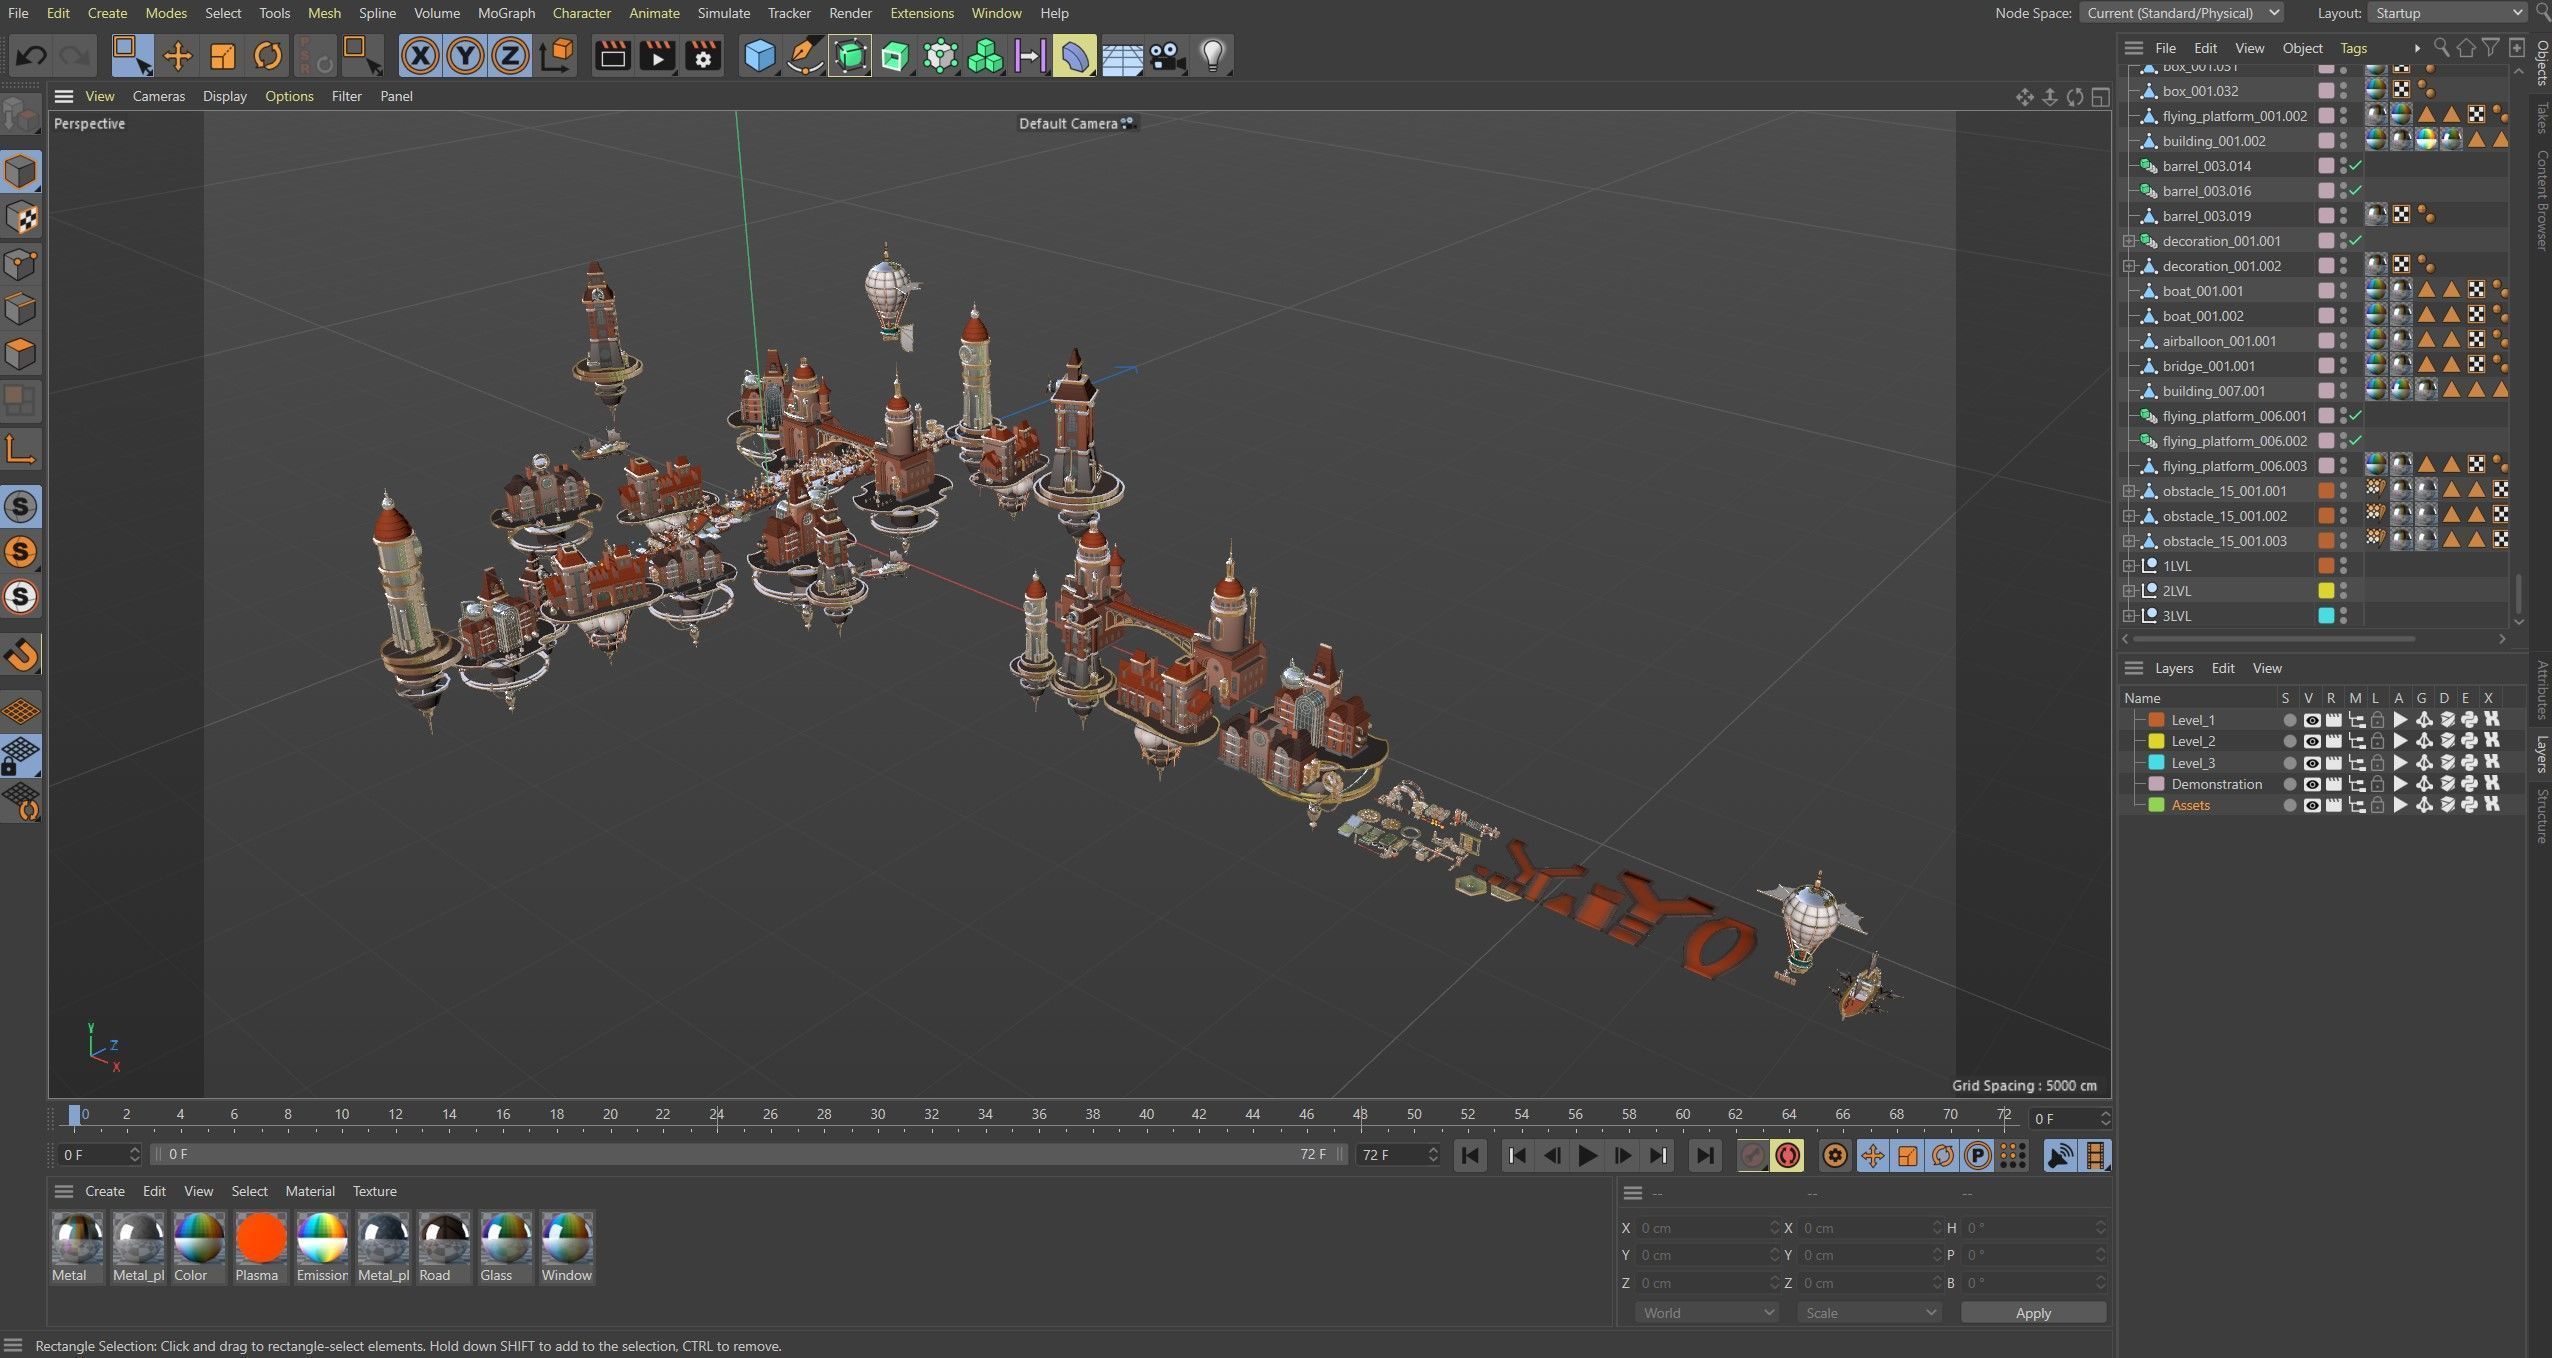Select the Glass material thumbnail
This screenshot has width=2552, height=1358.
pyautogui.click(x=505, y=1239)
